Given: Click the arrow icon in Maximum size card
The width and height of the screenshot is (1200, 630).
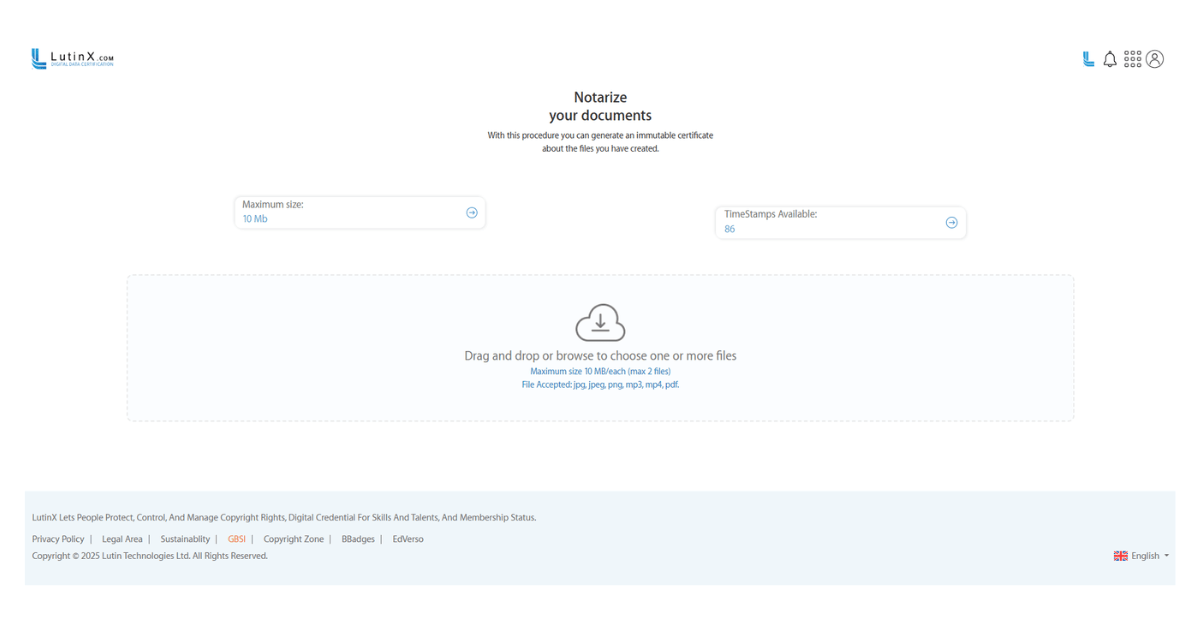Looking at the screenshot, I should tap(472, 212).
